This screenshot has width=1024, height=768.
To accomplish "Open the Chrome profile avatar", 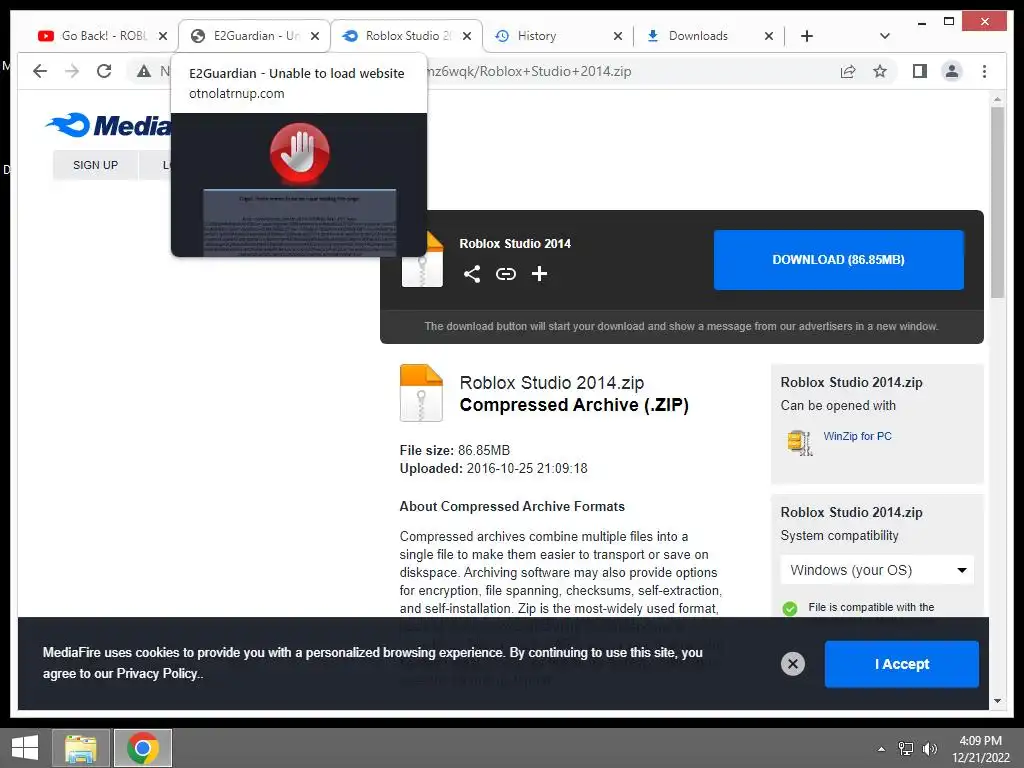I will pos(952,71).
